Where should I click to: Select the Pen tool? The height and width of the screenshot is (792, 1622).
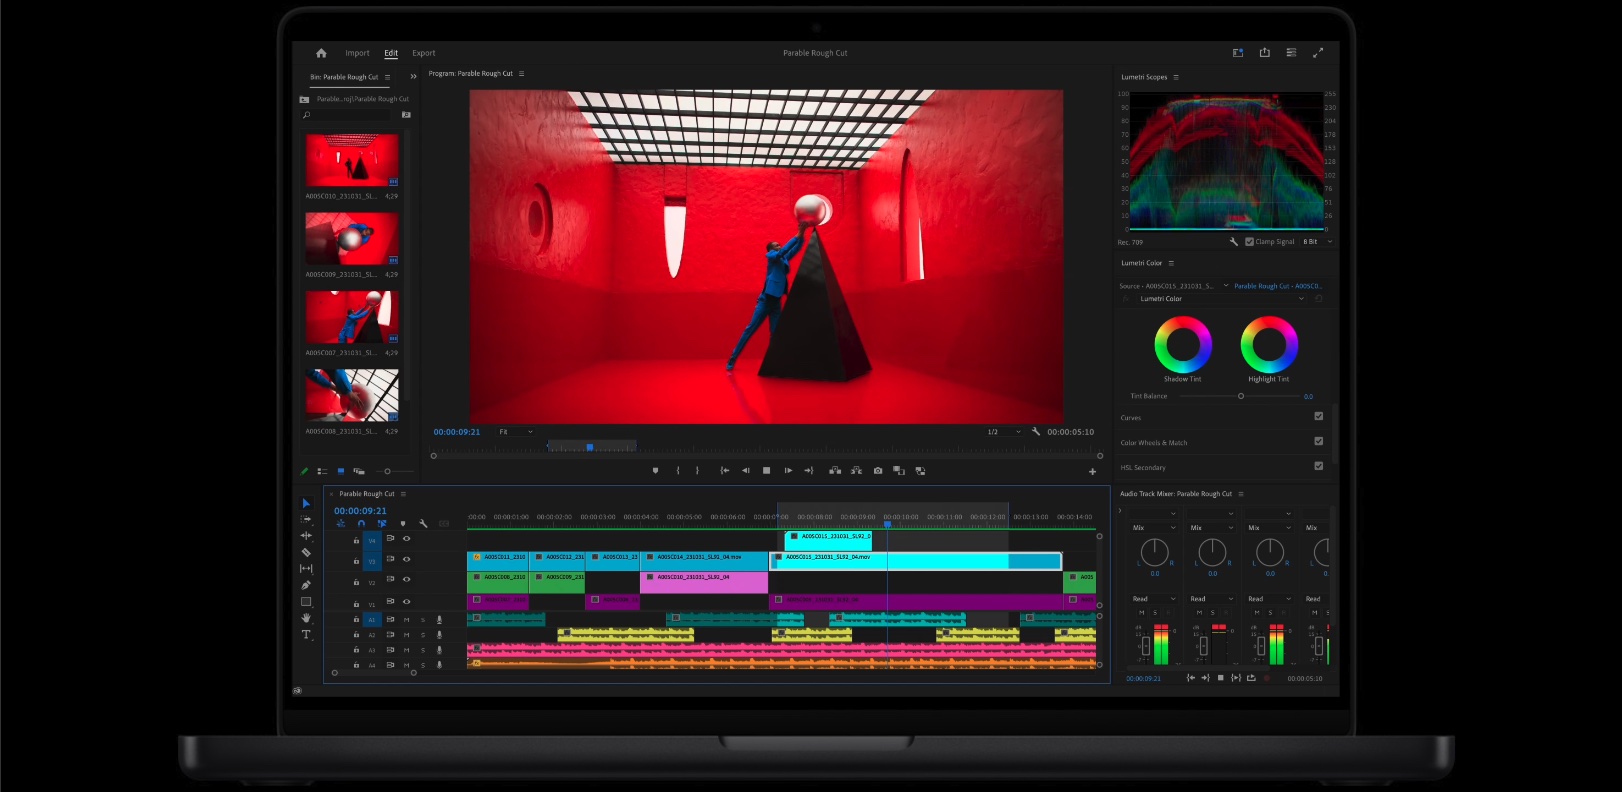(x=306, y=585)
